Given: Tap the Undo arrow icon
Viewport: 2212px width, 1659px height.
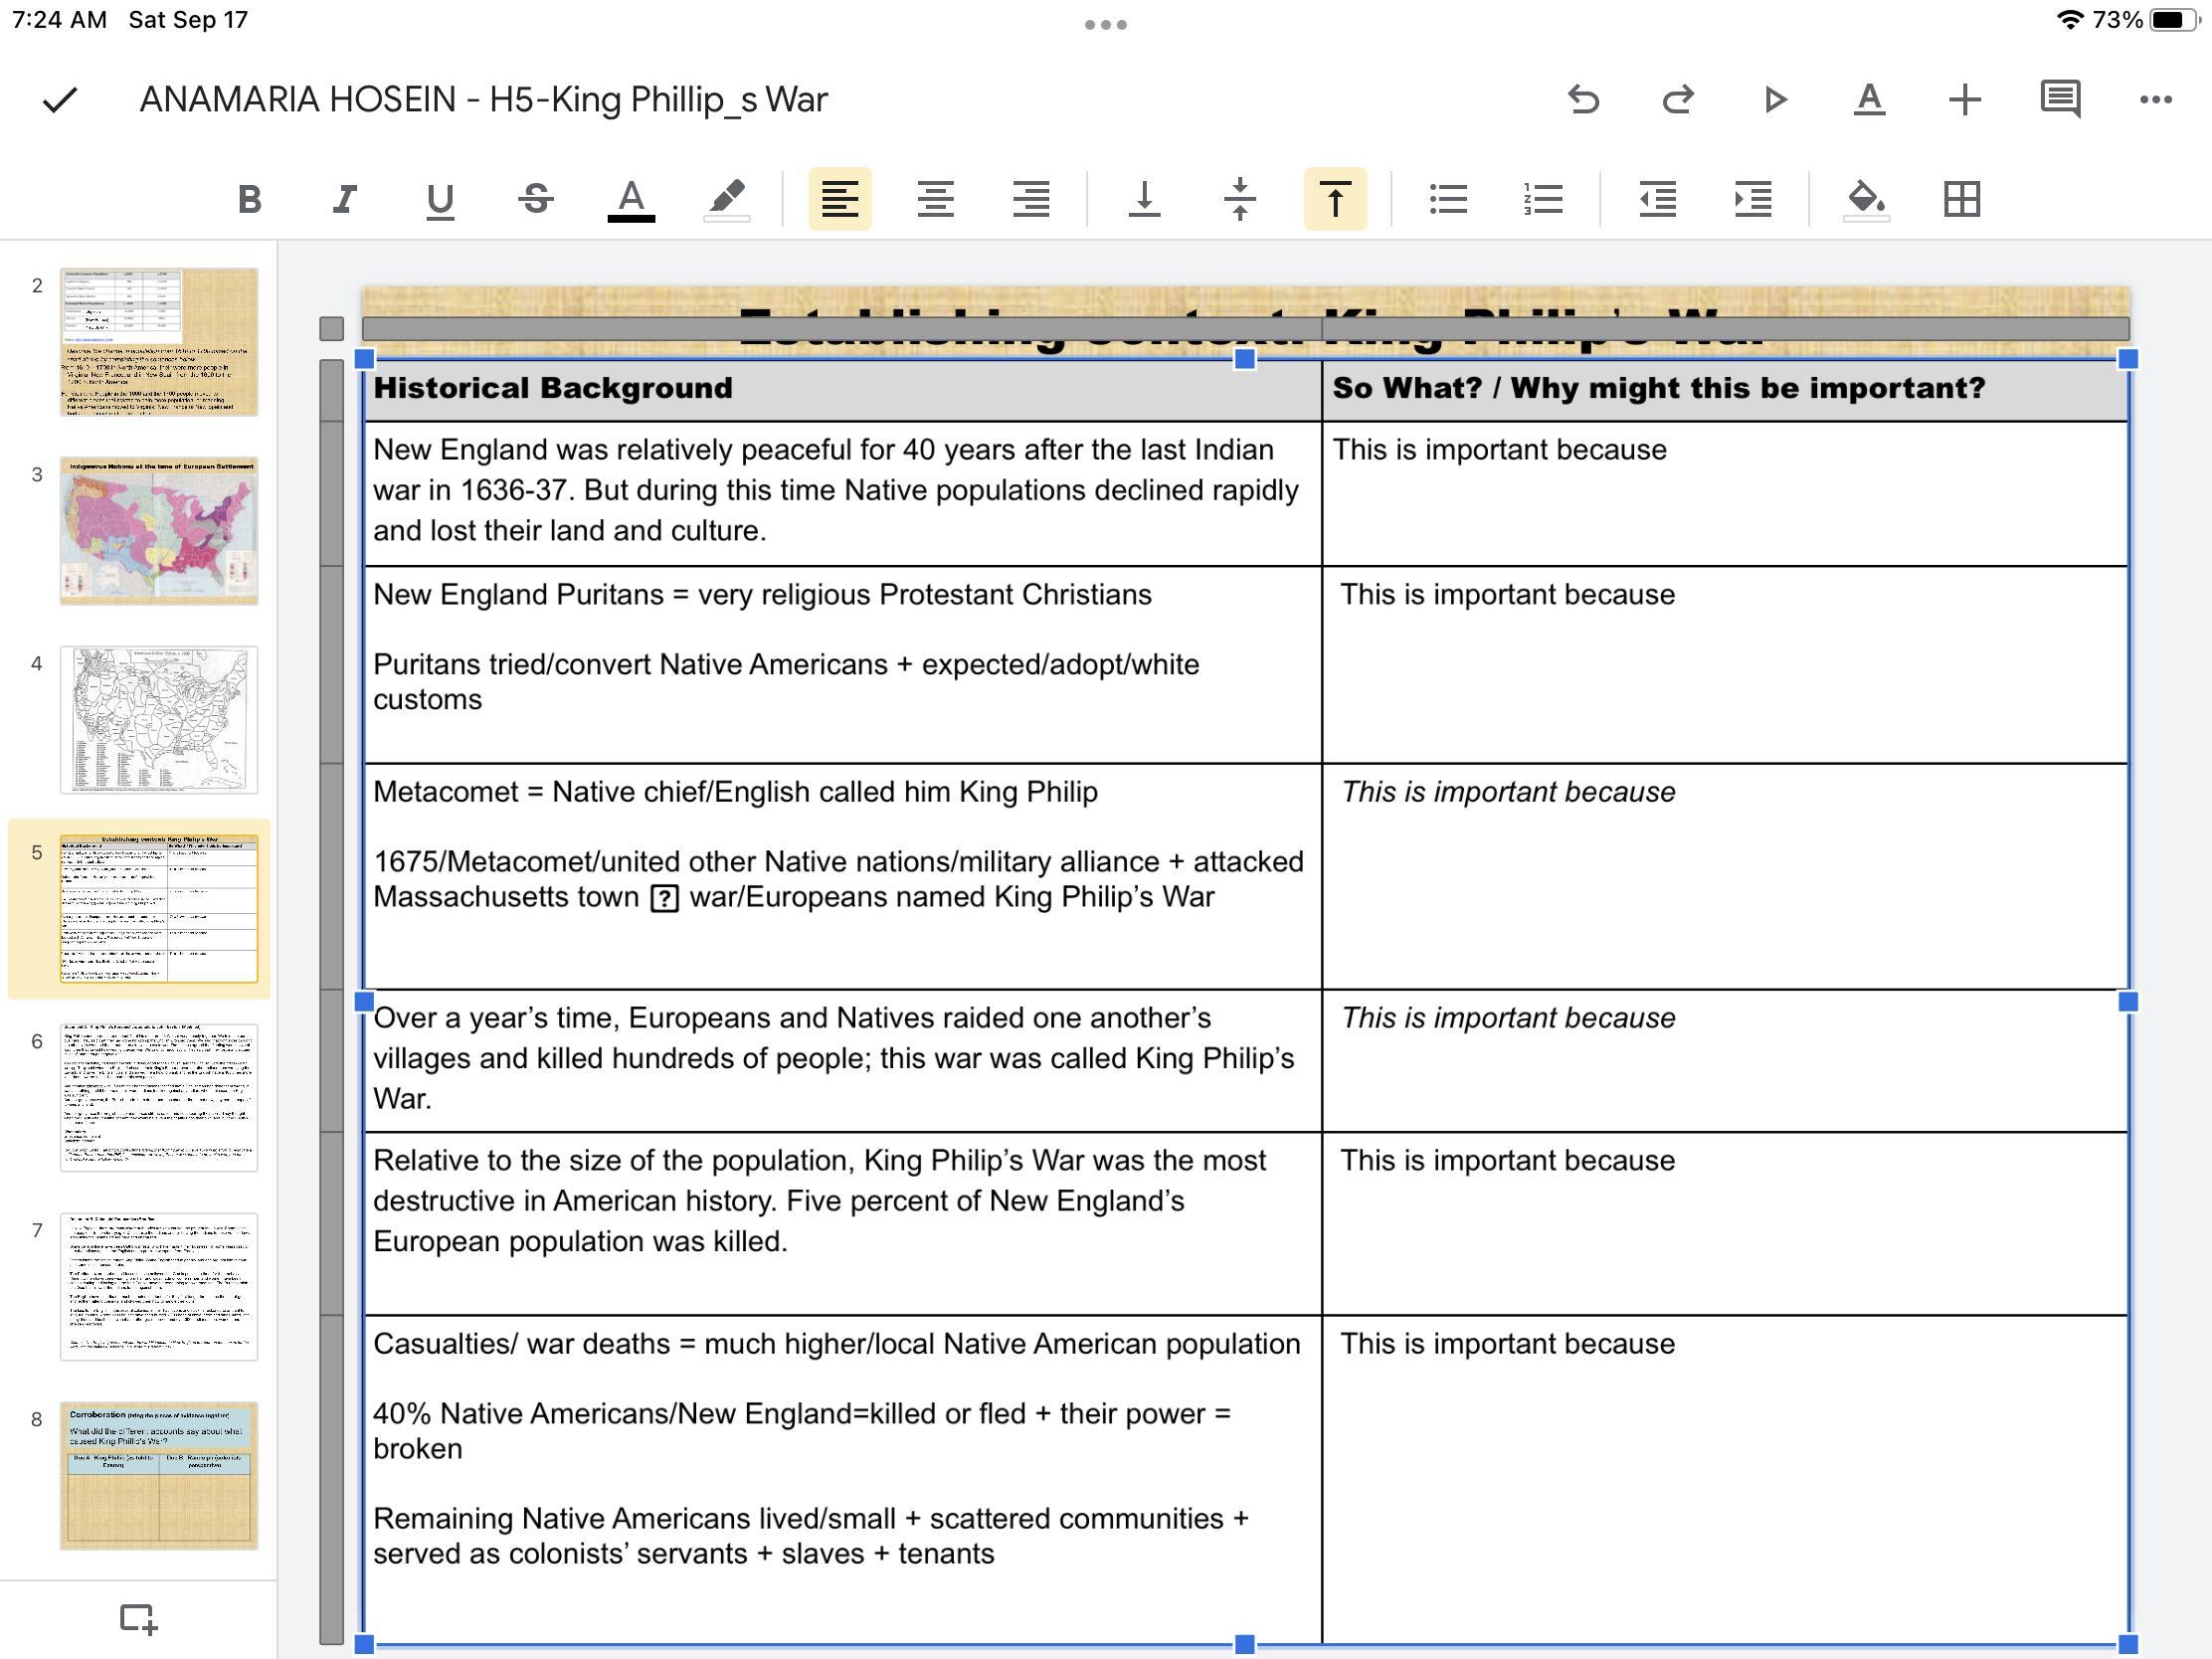Looking at the screenshot, I should (x=1583, y=99).
